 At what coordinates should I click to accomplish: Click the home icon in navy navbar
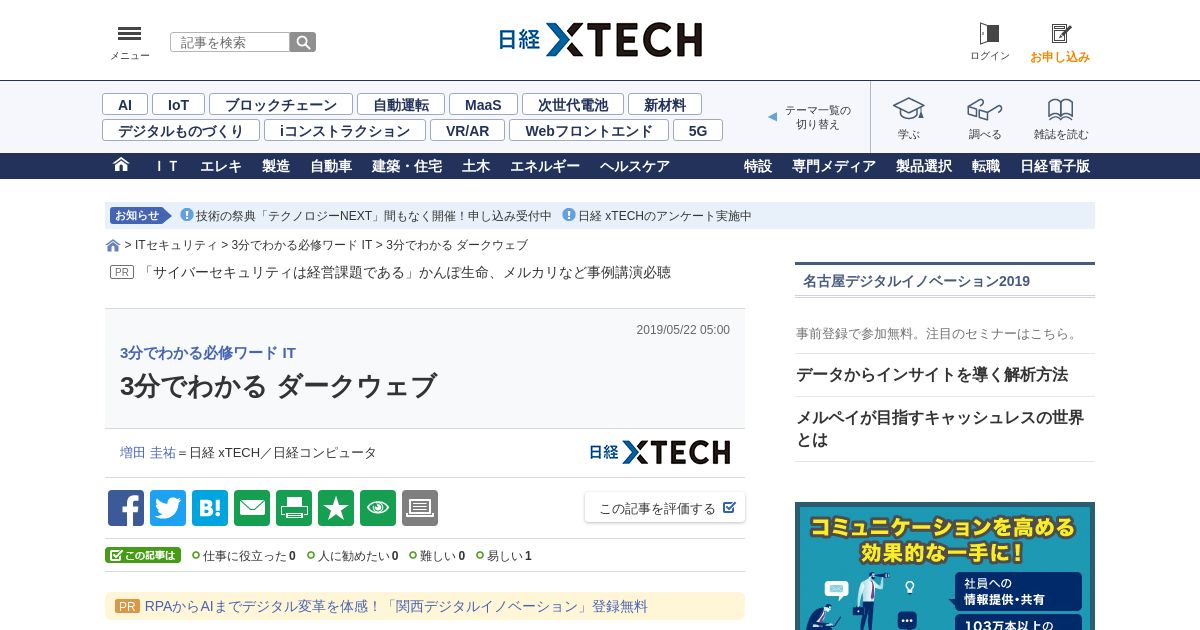121,165
